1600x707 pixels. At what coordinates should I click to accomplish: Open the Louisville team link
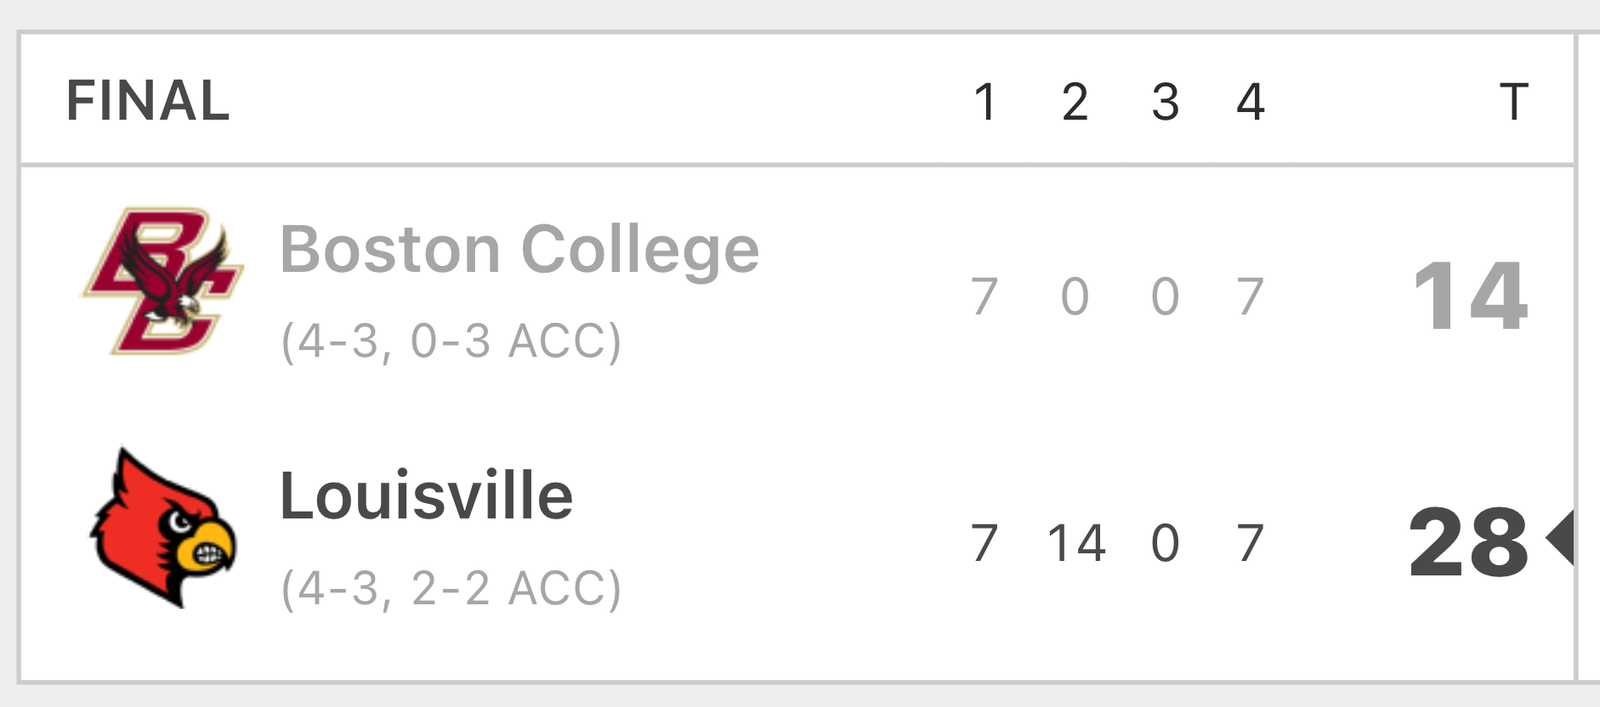[x=426, y=496]
